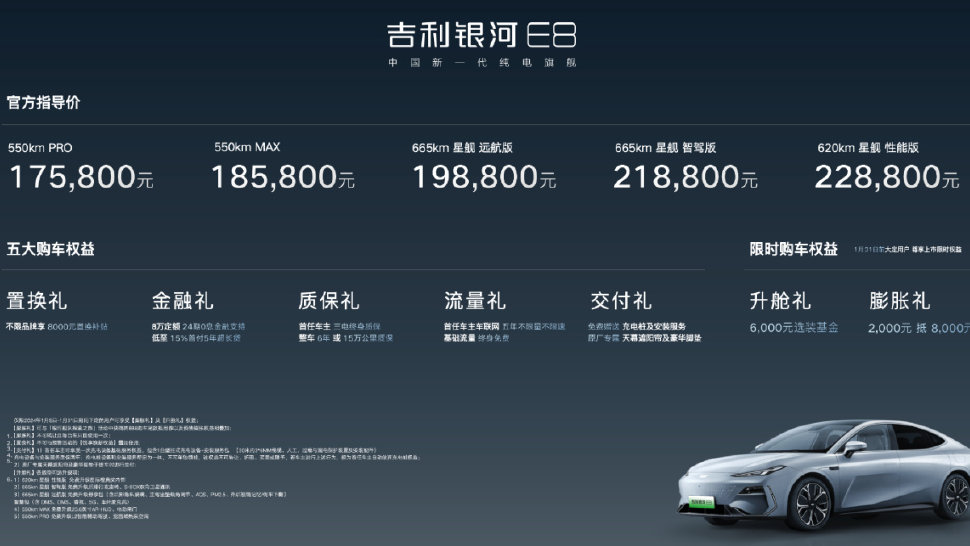Click the car's green license plate
Image resolution: width=970 pixels, height=546 pixels.
tap(702, 501)
